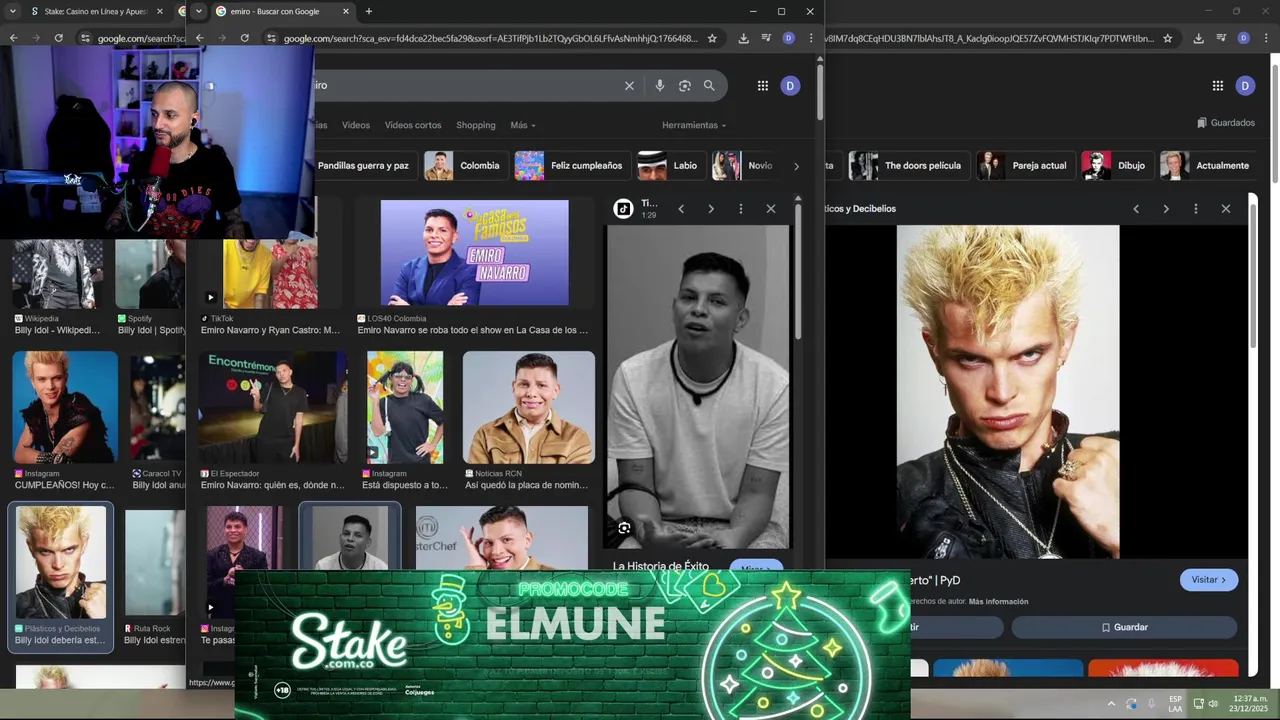
Task: Clear the search box in emiro window
Action: [x=629, y=86]
